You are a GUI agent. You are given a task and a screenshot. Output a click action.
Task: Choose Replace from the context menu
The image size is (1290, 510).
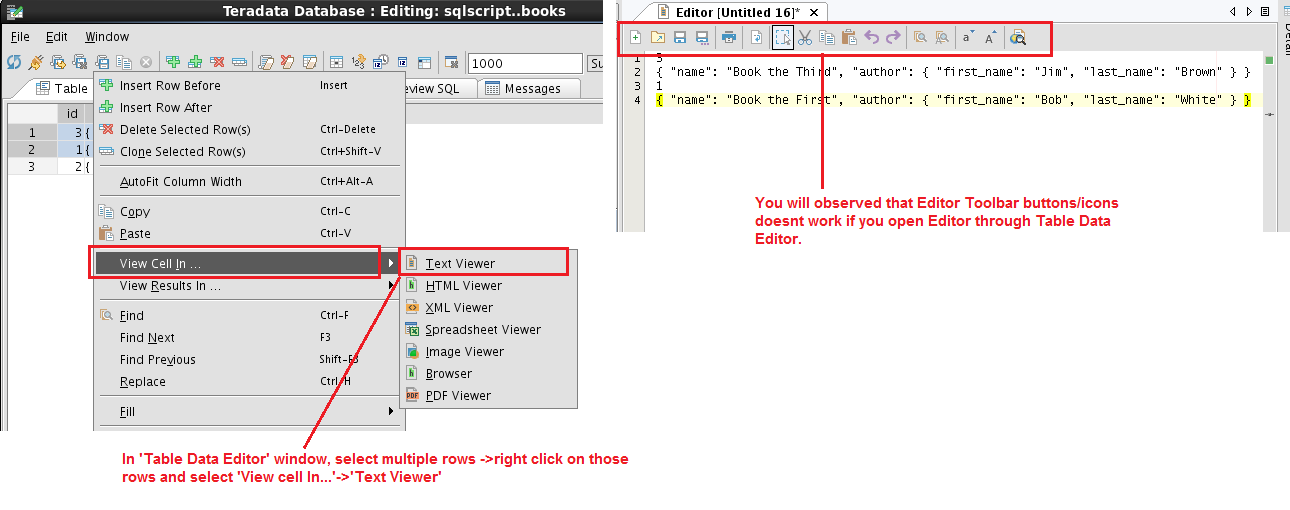pyautogui.click(x=249, y=381)
